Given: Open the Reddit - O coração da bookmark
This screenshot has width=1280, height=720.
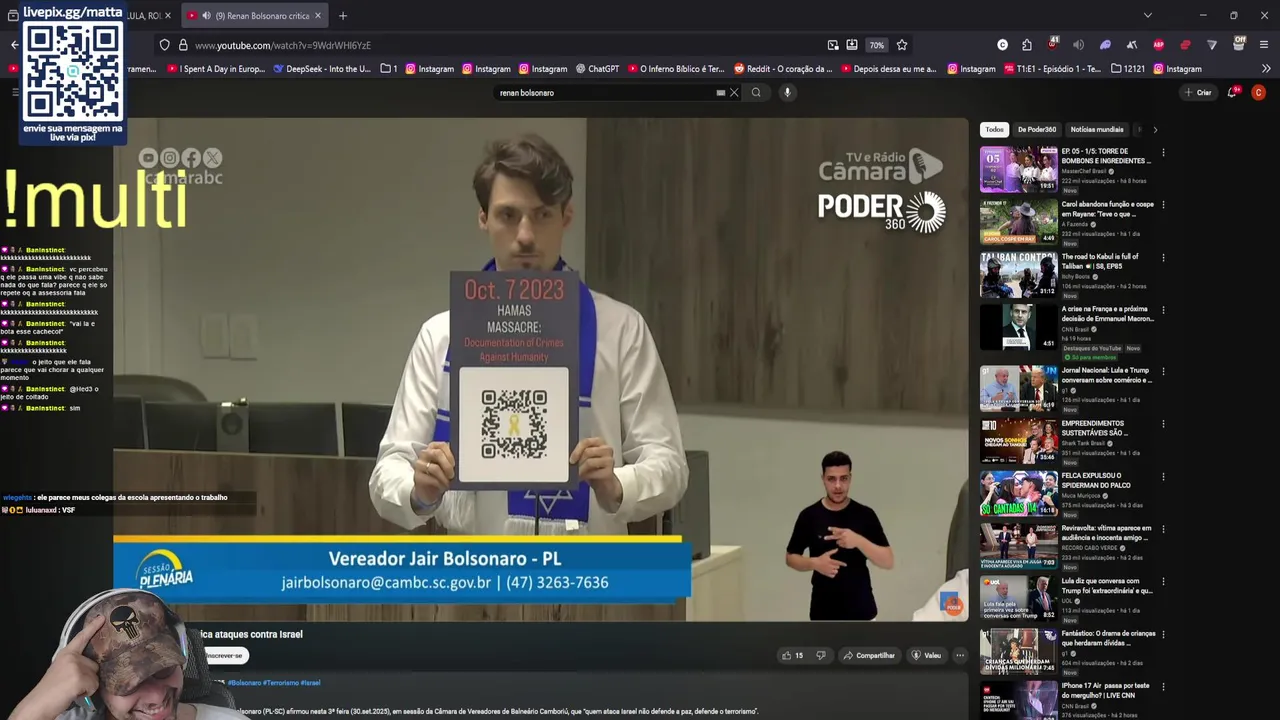Looking at the screenshot, I should [783, 69].
